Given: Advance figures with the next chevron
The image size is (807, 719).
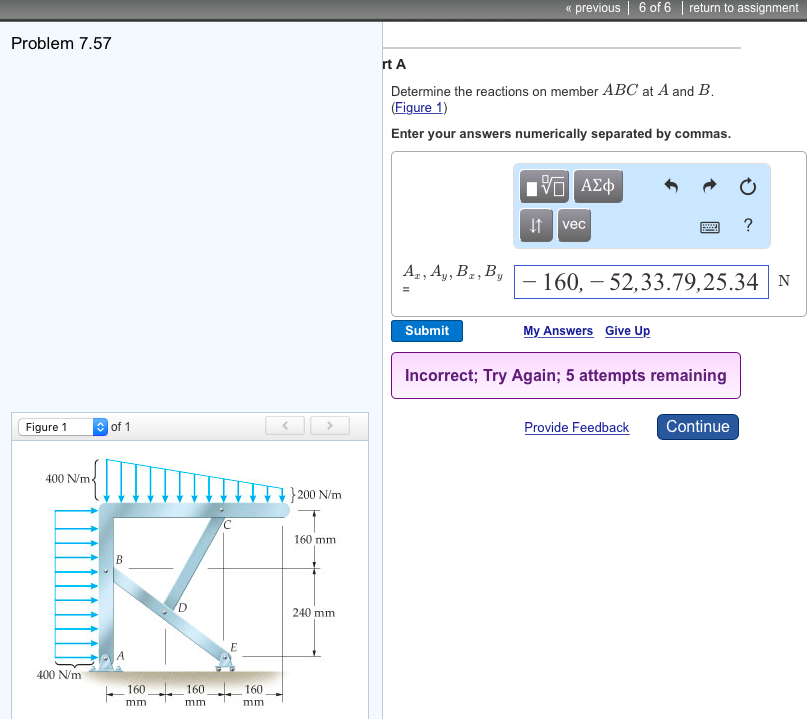Looking at the screenshot, I should tap(329, 425).
